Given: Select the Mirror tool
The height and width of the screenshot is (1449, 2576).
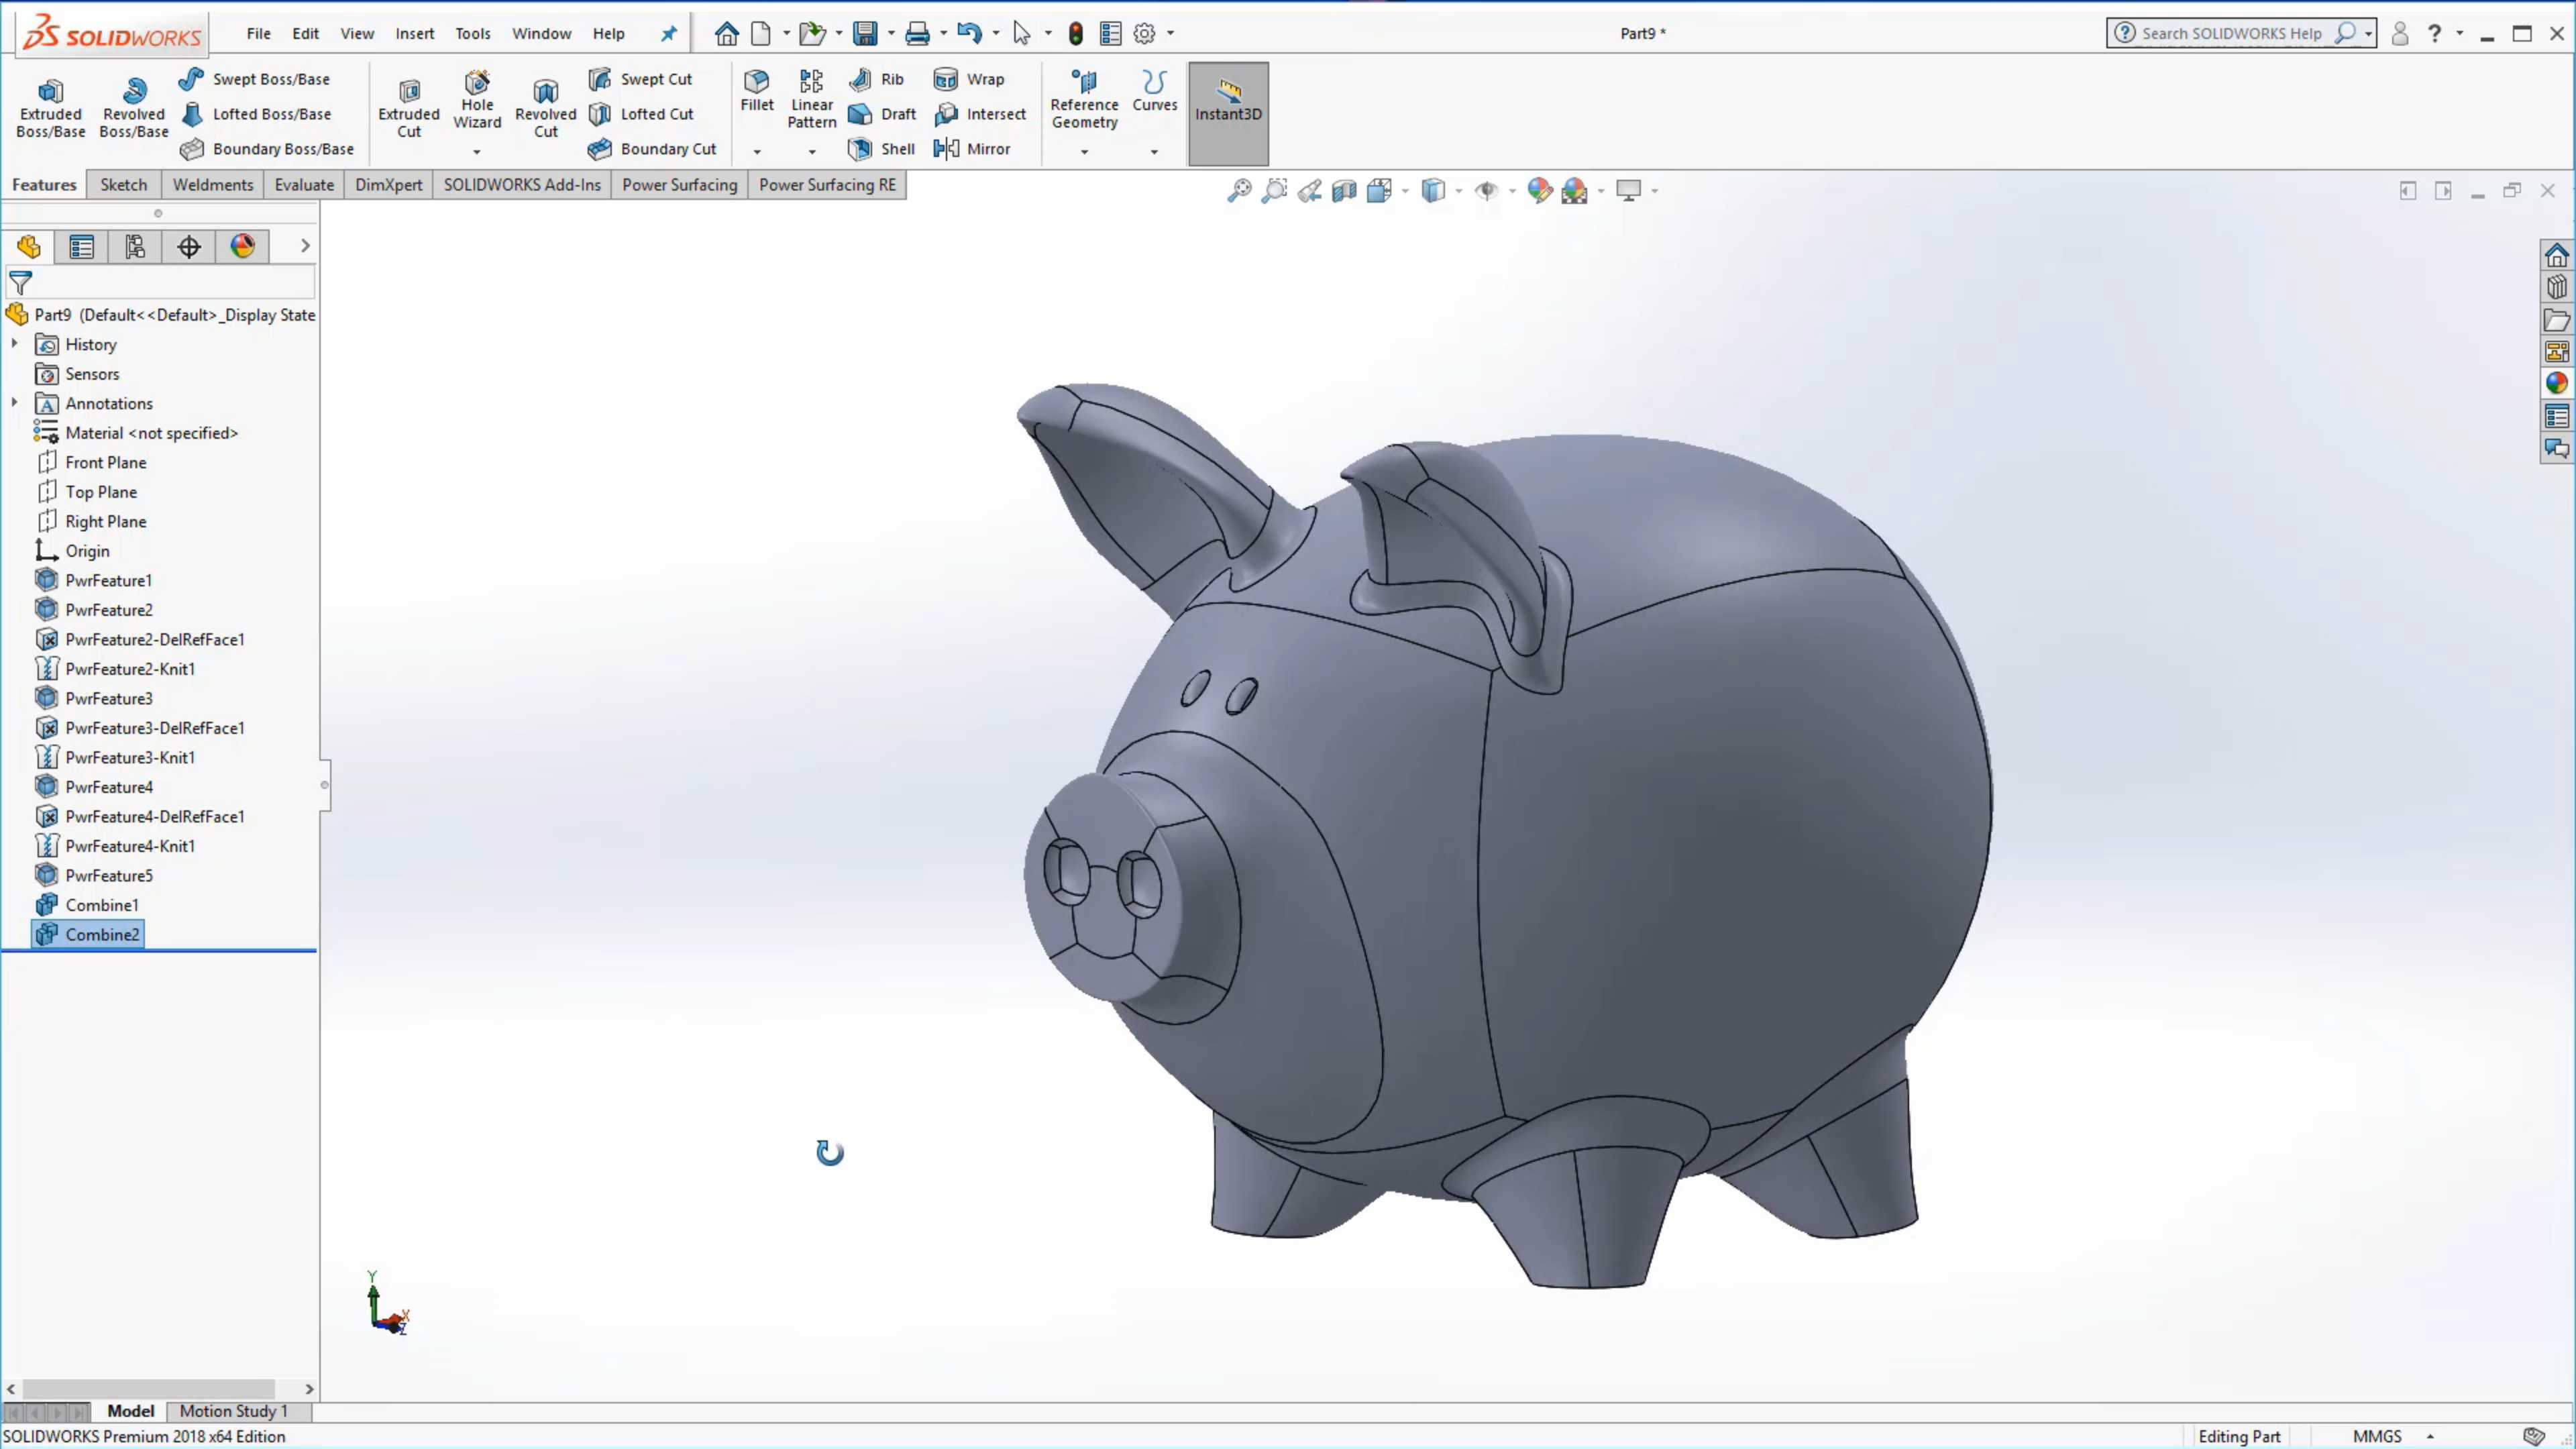Looking at the screenshot, I should pyautogui.click(x=972, y=149).
